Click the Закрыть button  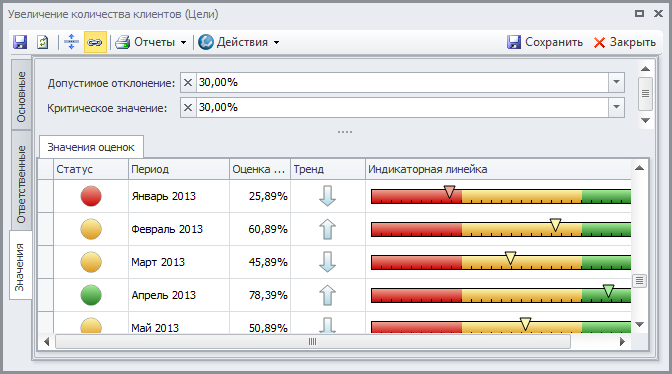pyautogui.click(x=624, y=42)
